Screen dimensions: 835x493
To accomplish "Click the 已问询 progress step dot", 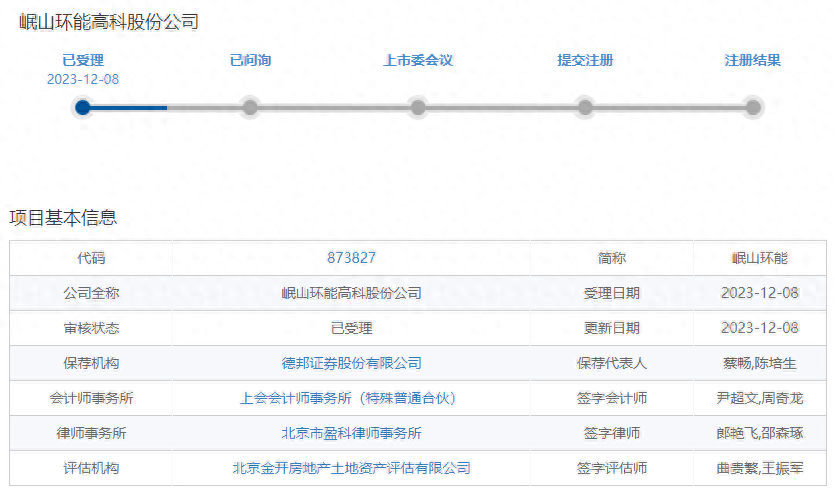I will point(250,108).
